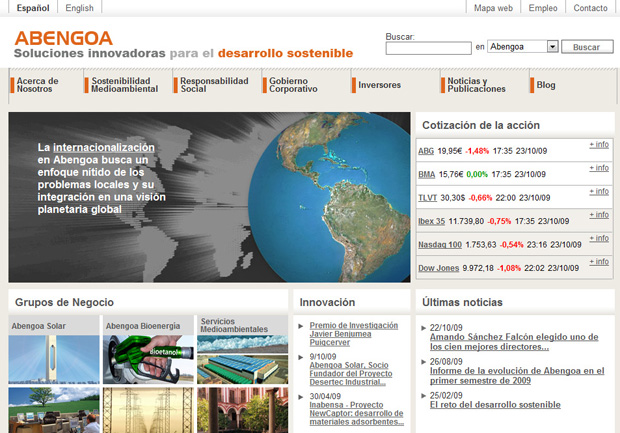620x433 pixels.
Task: Focus the Buscar search input field
Action: coord(429,48)
